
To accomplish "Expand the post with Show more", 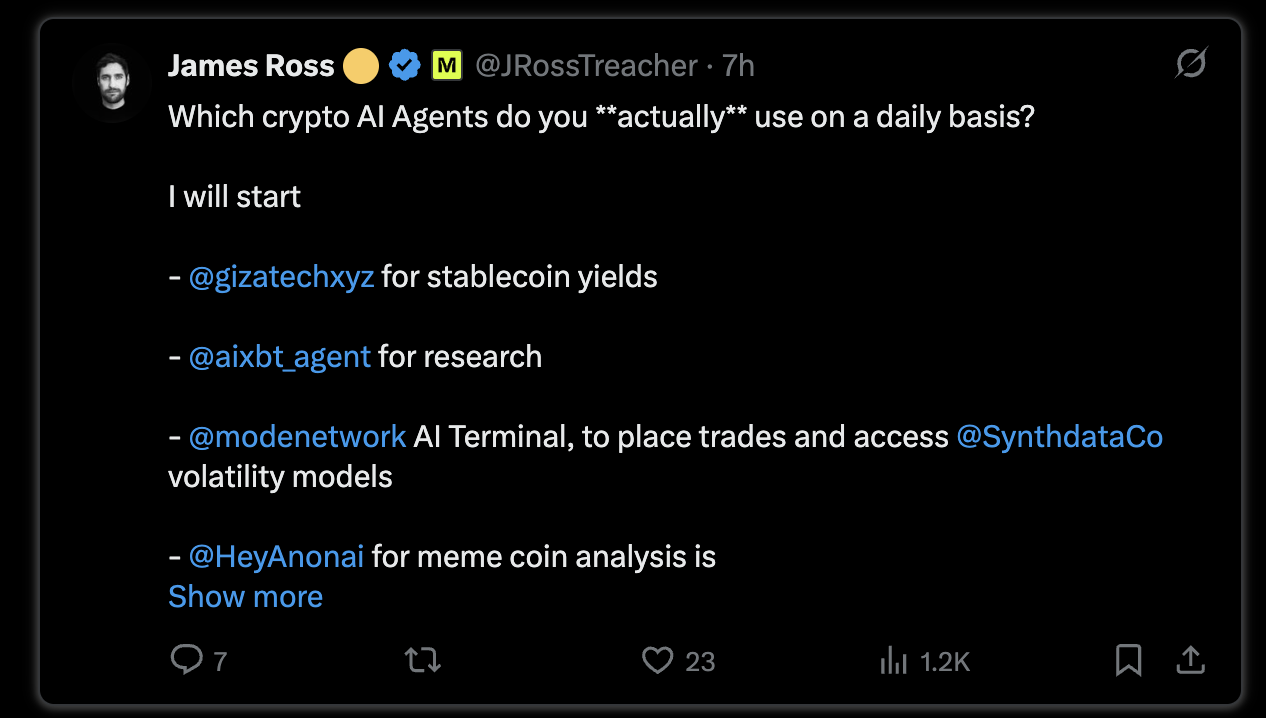I will coord(245,596).
